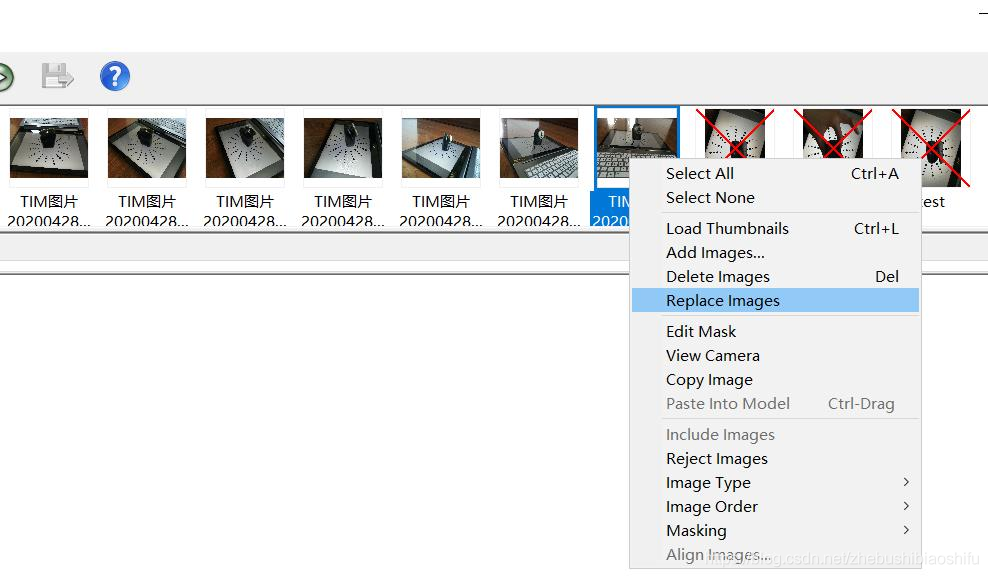
Task: Select the second red-crossed rejected thumbnail
Action: [x=833, y=133]
